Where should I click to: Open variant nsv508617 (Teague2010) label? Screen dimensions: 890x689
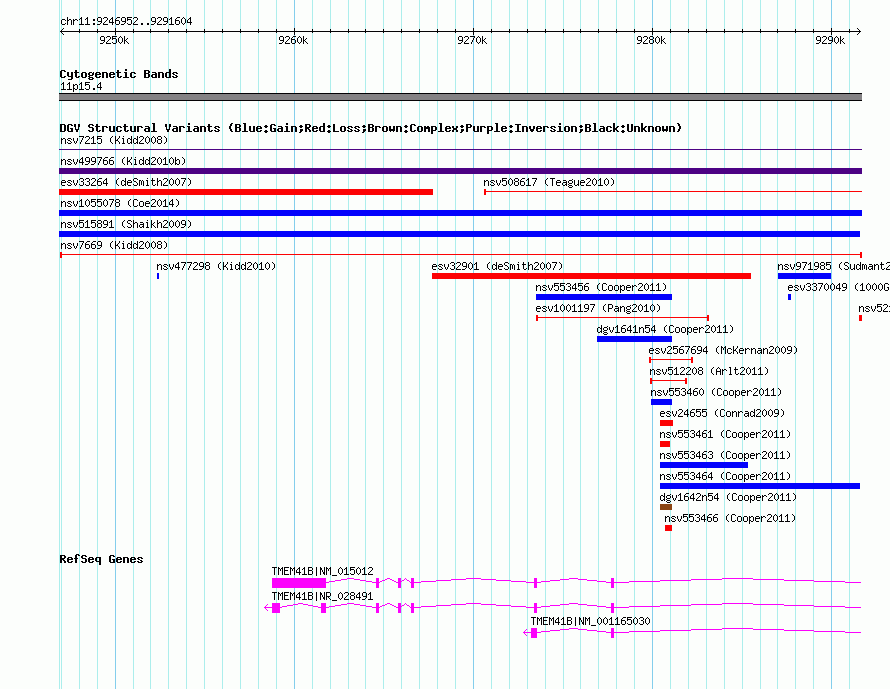[x=549, y=182]
